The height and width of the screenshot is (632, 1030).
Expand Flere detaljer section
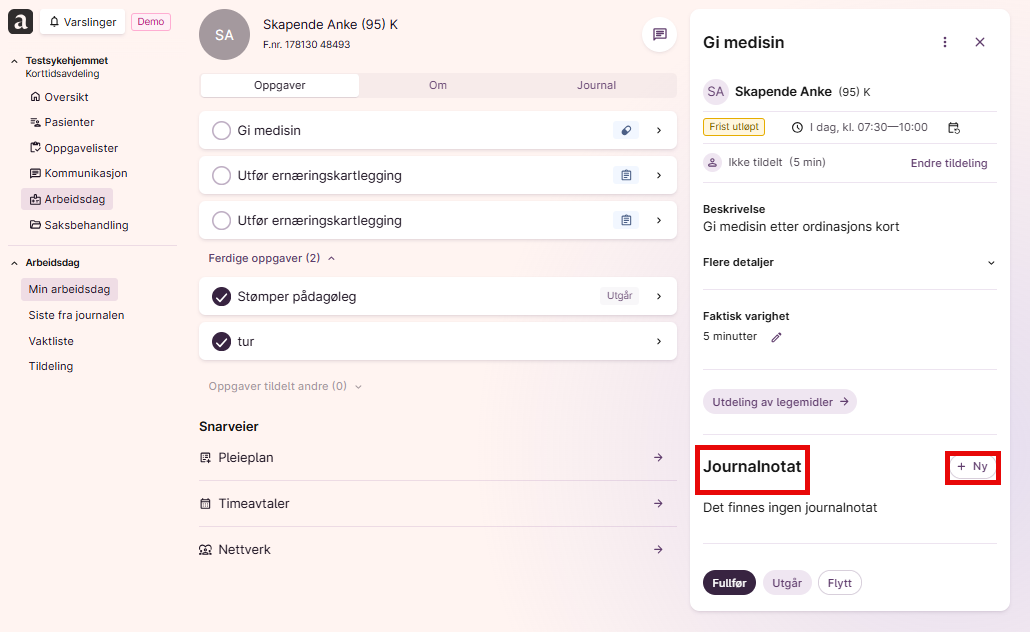[849, 262]
